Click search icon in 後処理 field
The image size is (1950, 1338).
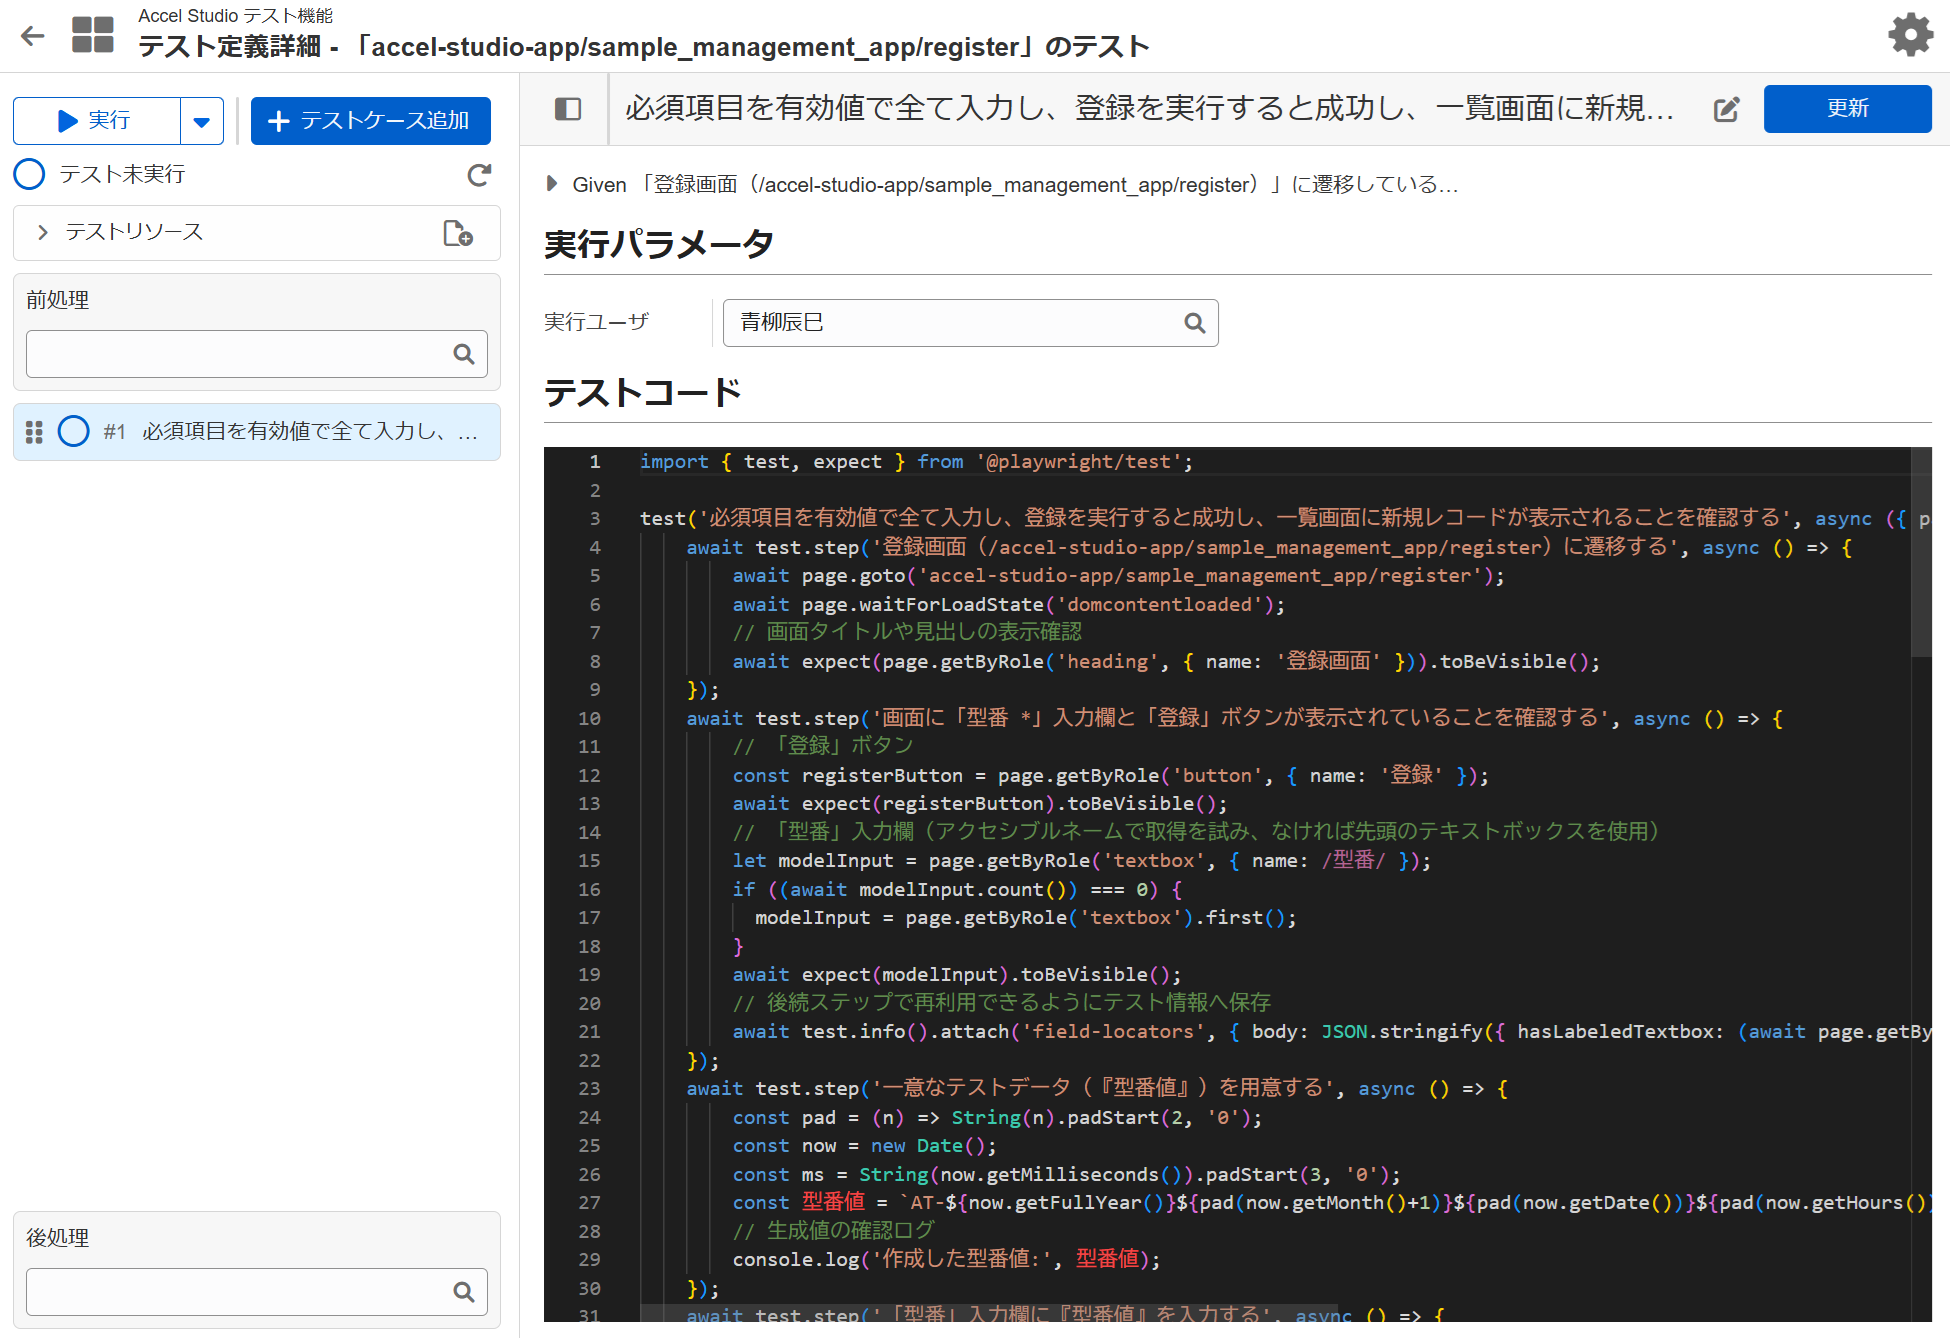[x=464, y=1292]
